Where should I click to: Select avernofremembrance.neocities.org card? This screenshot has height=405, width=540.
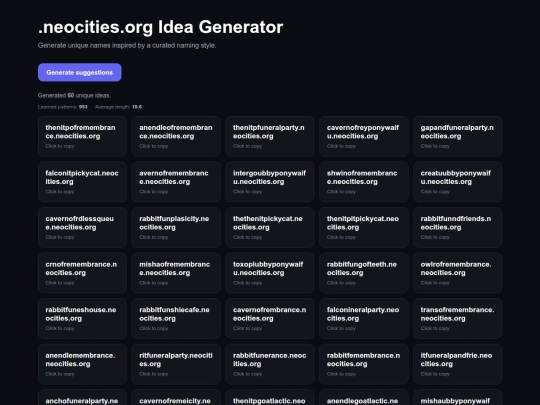click(176, 182)
